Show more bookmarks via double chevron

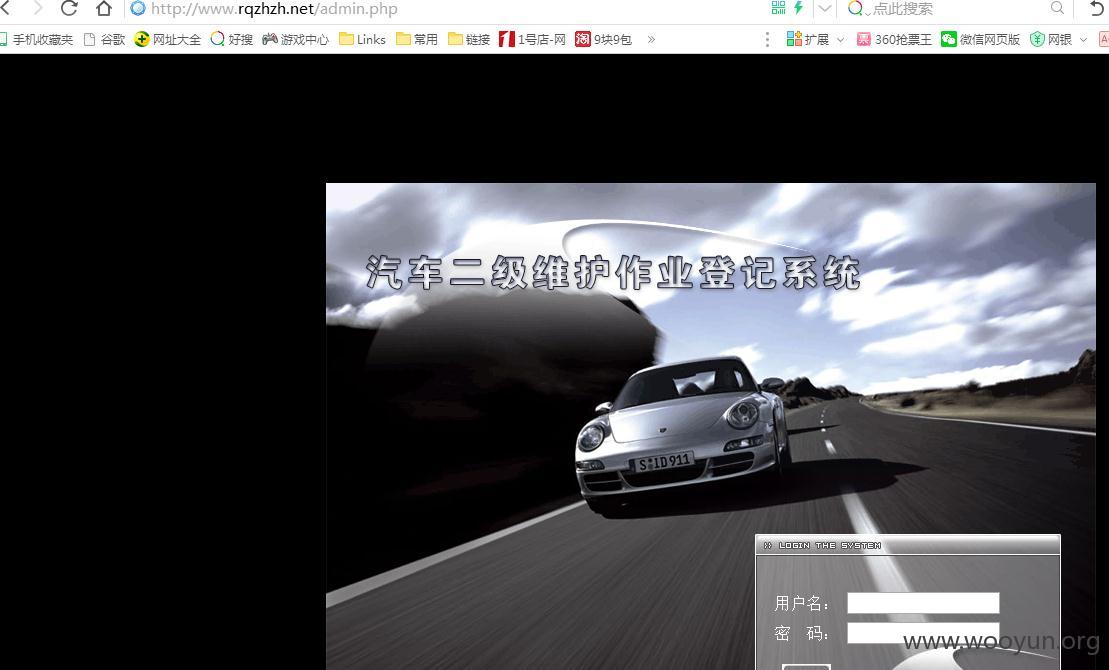pos(651,40)
